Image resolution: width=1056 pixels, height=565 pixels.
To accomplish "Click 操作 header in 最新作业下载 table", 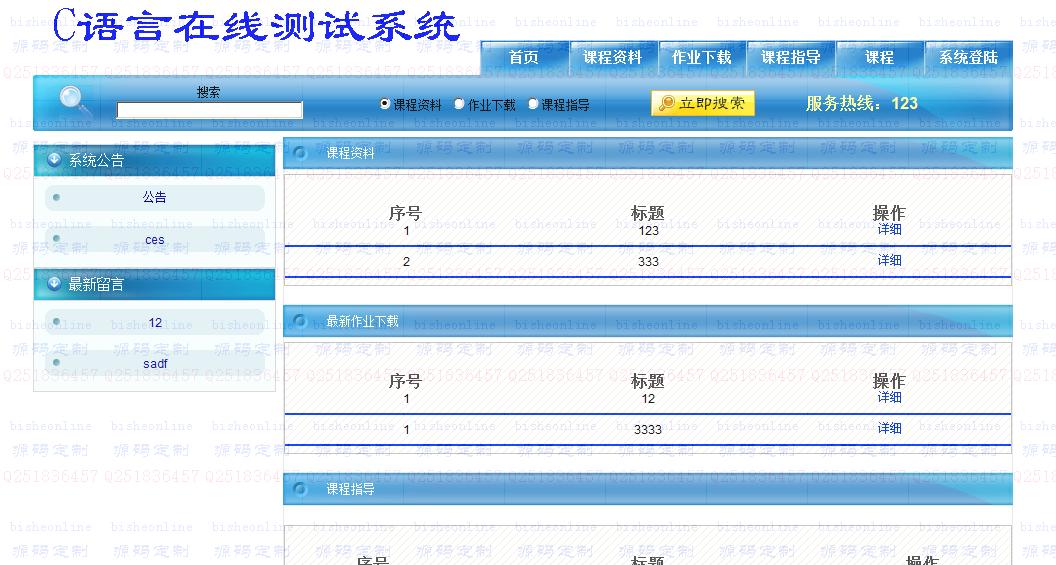I will [x=889, y=381].
